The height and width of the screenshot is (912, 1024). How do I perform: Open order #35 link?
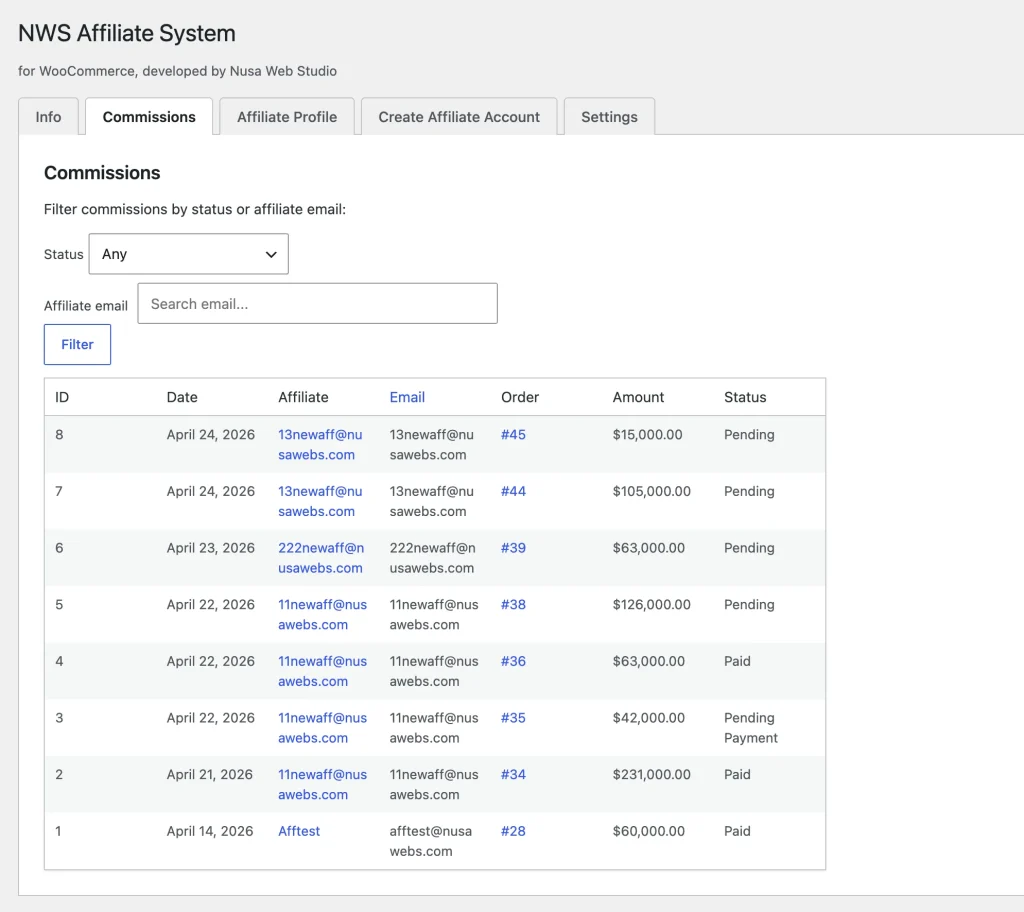click(513, 718)
